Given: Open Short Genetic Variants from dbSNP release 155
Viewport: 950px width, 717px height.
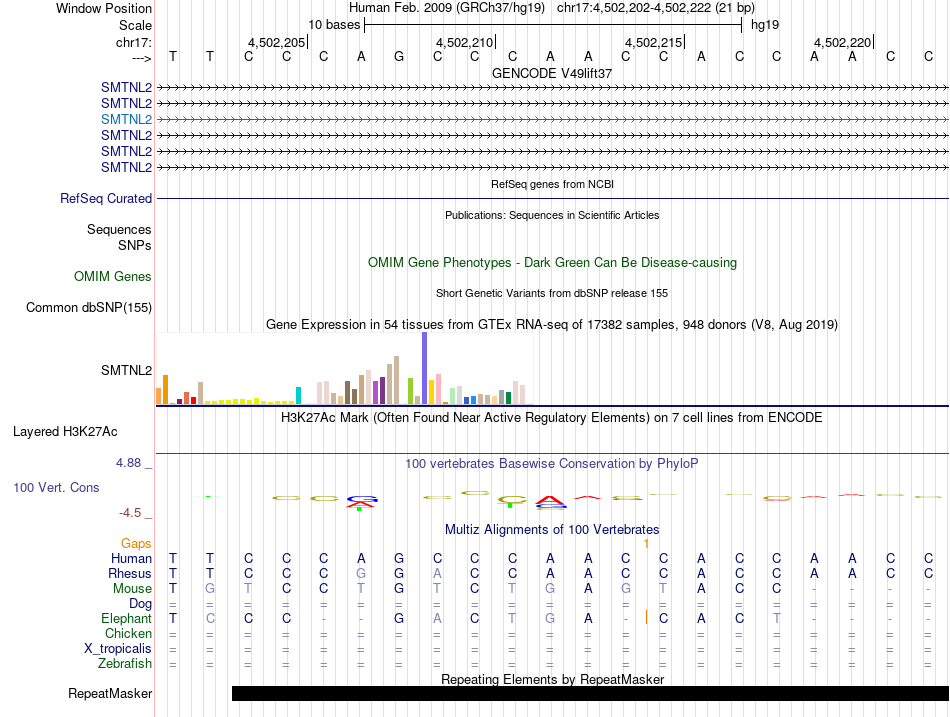Looking at the screenshot, I should [x=552, y=293].
